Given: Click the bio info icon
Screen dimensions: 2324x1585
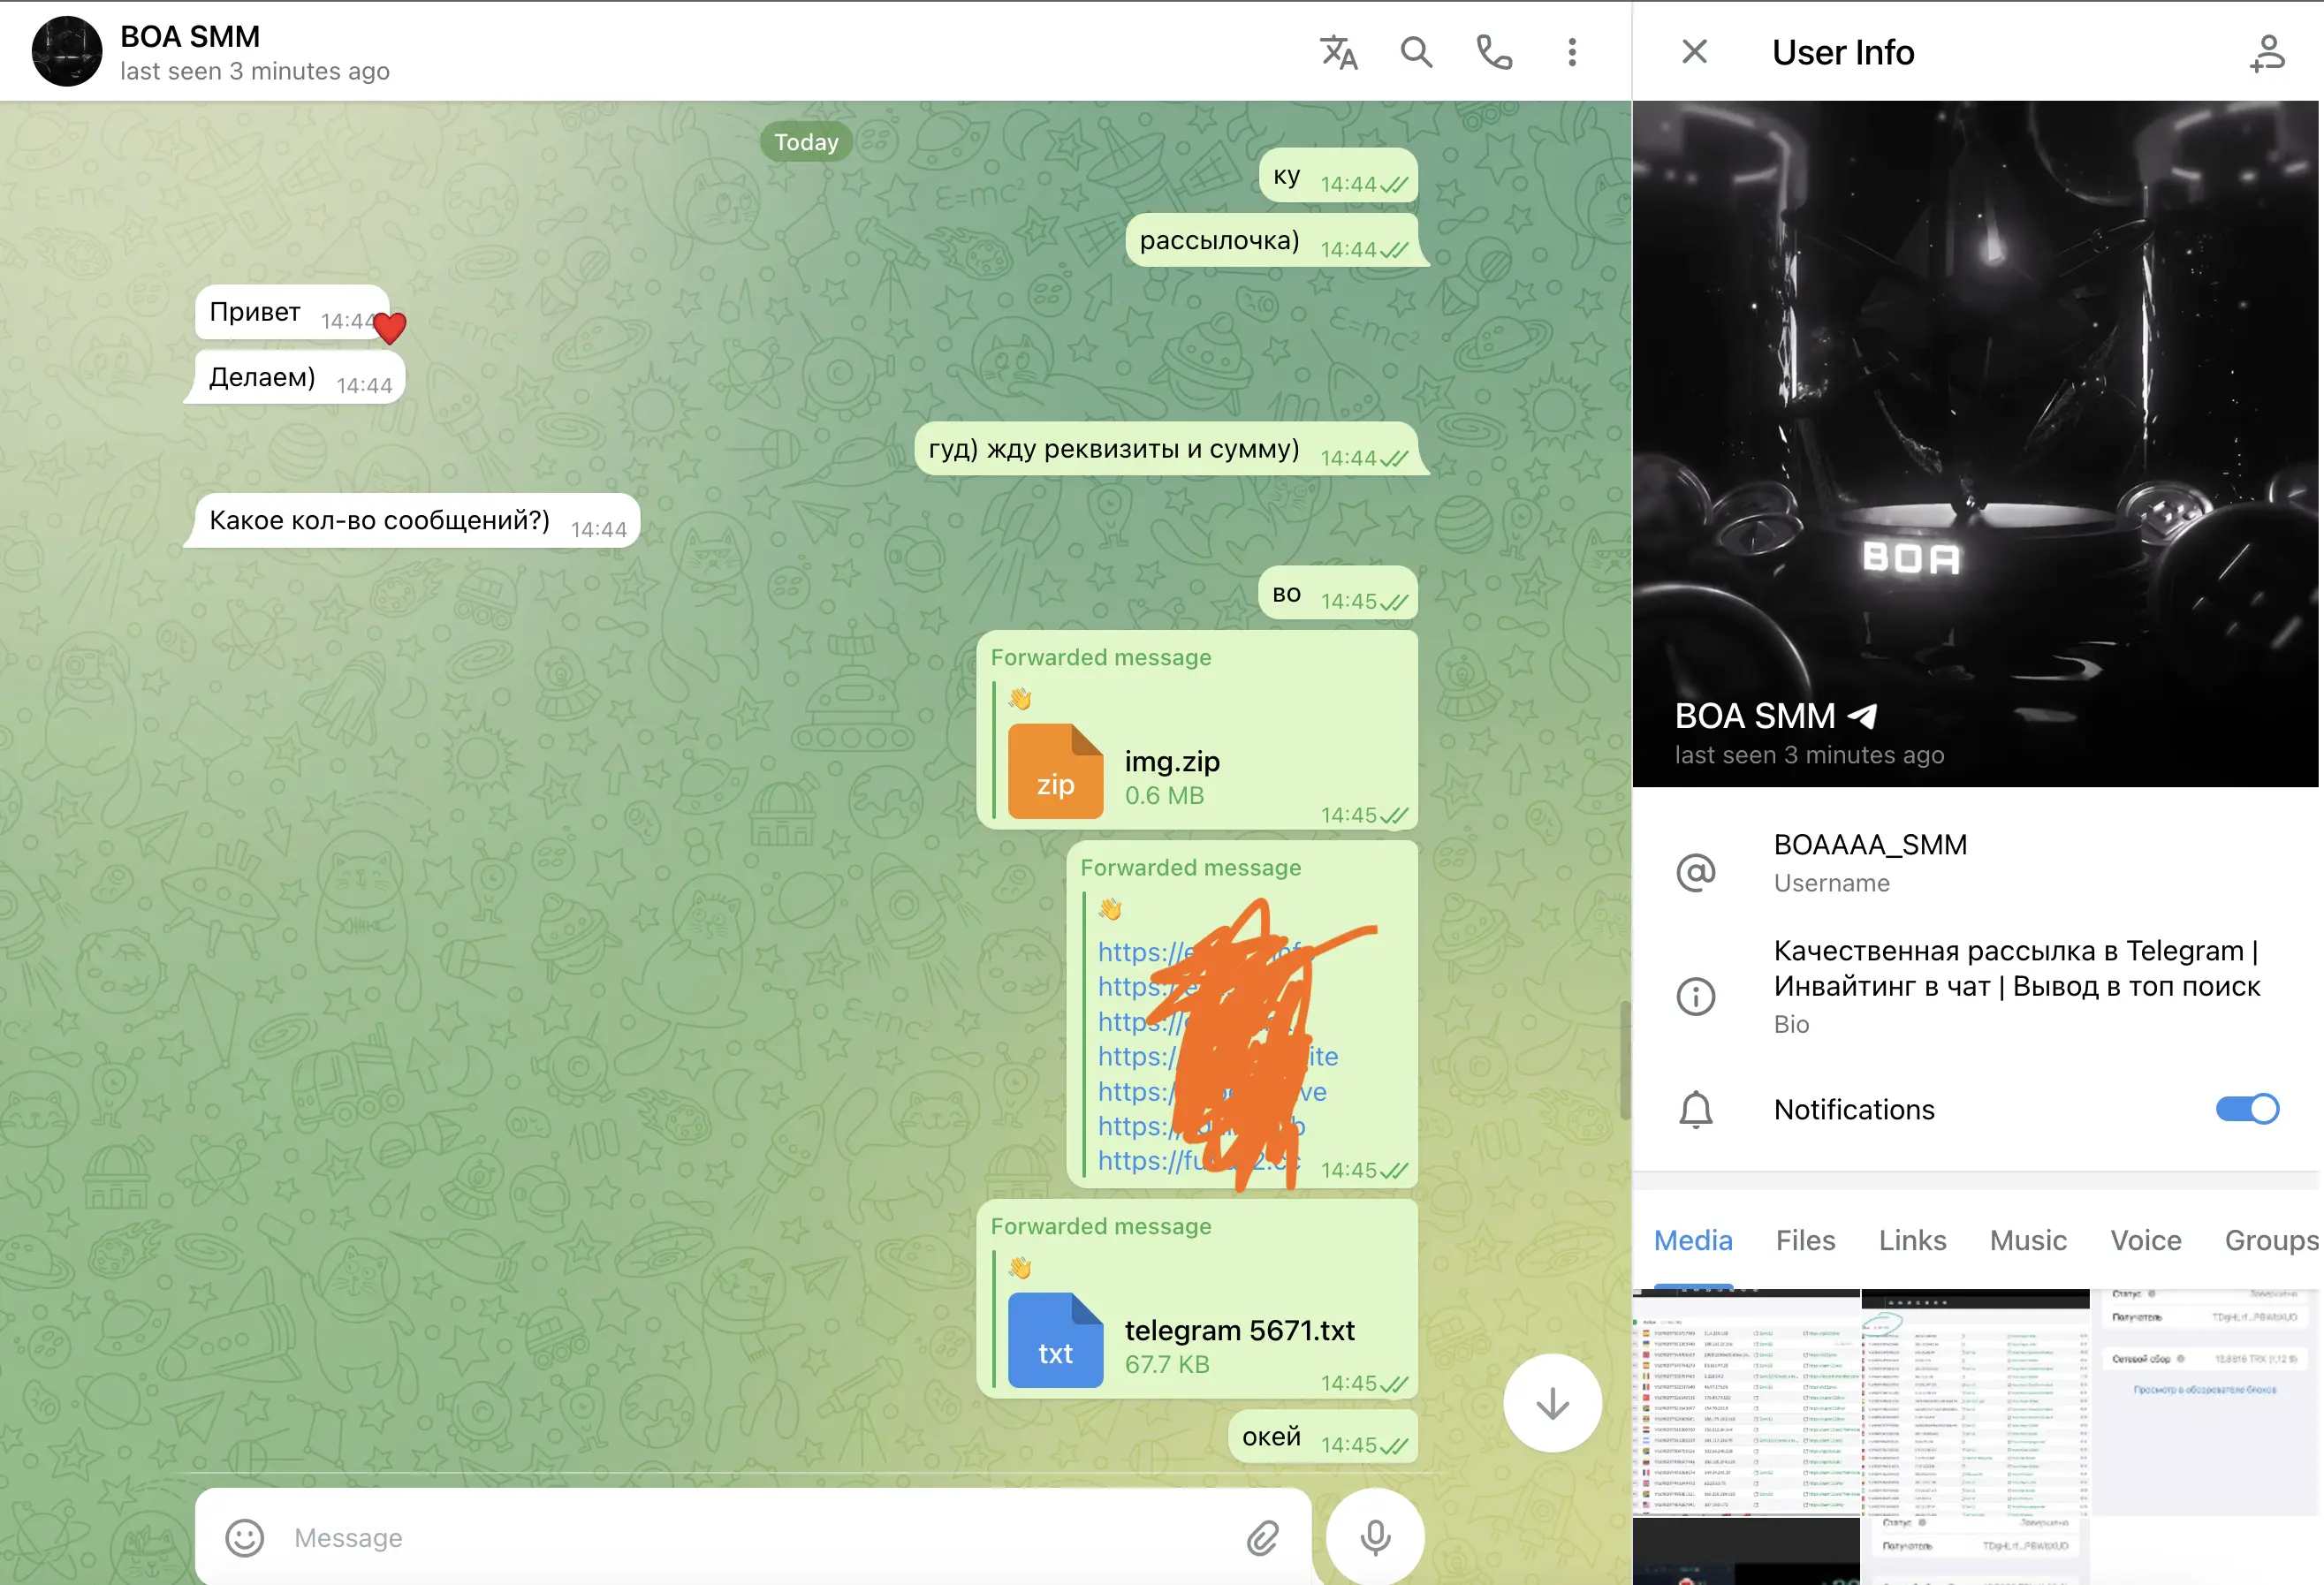Looking at the screenshot, I should pyautogui.click(x=1695, y=996).
